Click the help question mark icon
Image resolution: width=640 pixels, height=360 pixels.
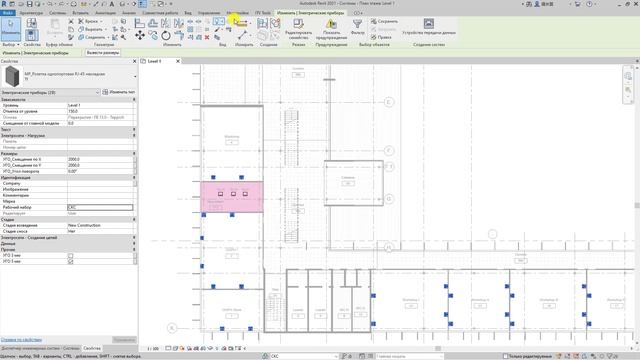(x=589, y=4)
